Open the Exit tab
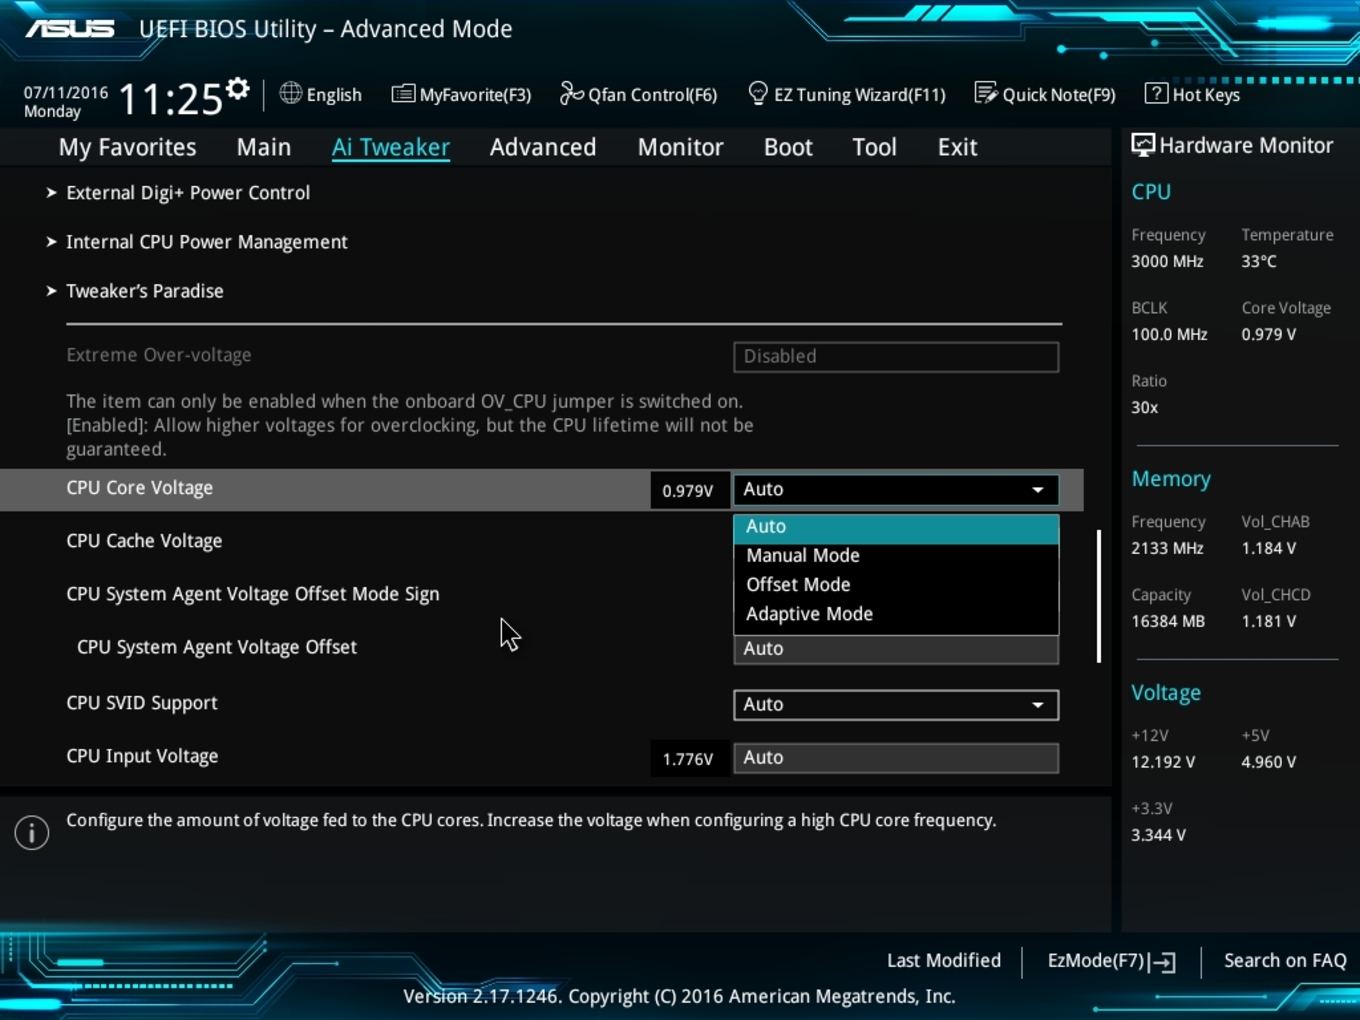 957,147
